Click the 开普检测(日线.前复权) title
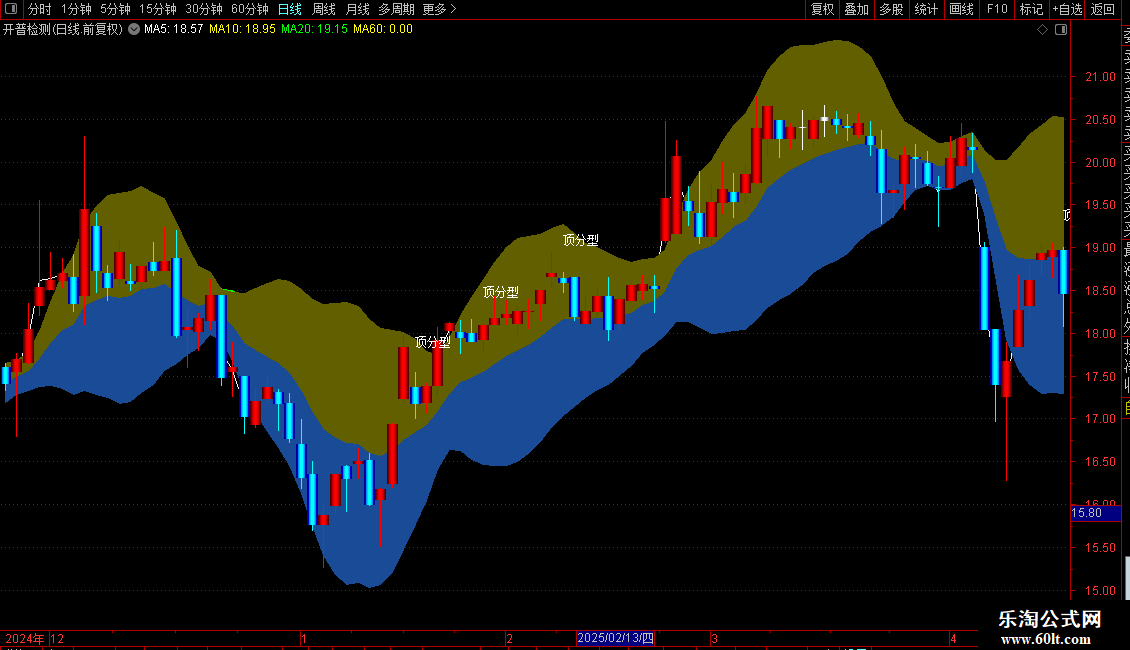This screenshot has height=650, width=1130. pyautogui.click(x=63, y=30)
